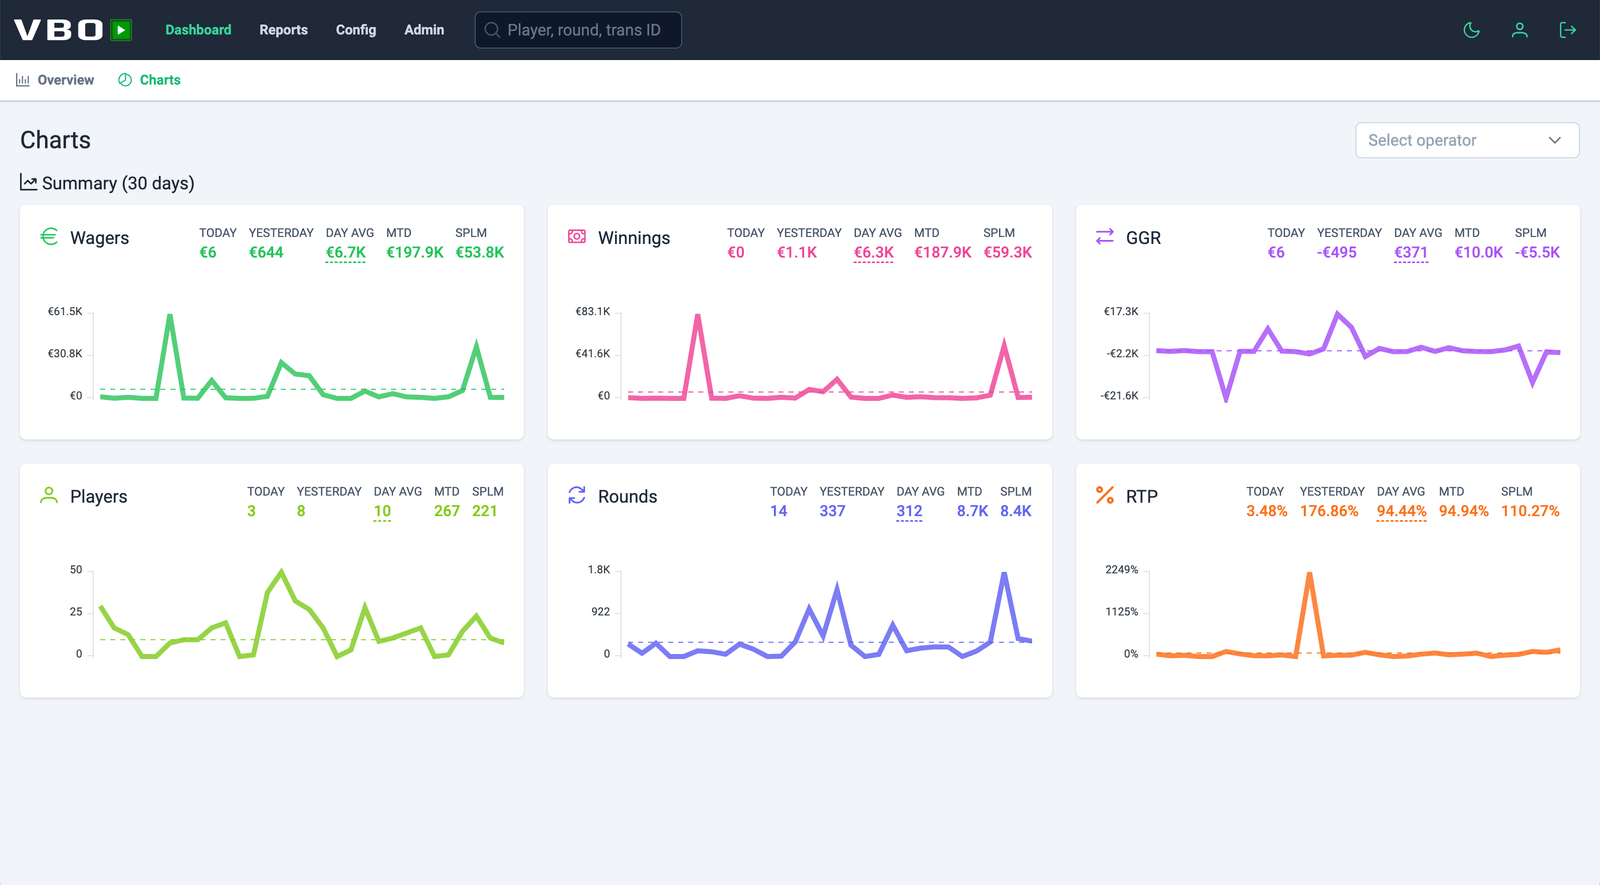Focus the Player, round, trans ID search field
This screenshot has width=1600, height=885.
click(x=578, y=30)
